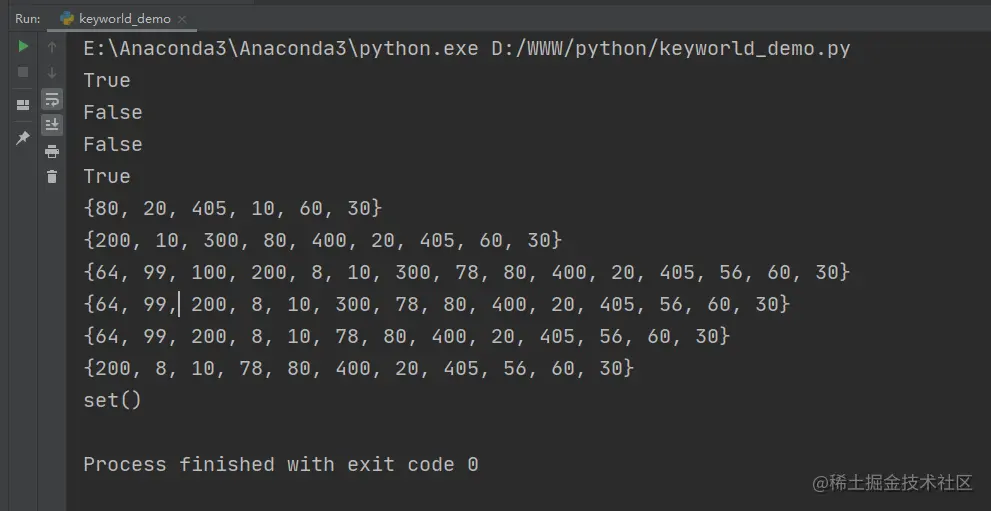
Task: Click the down stack trace arrow
Action: click(52, 73)
